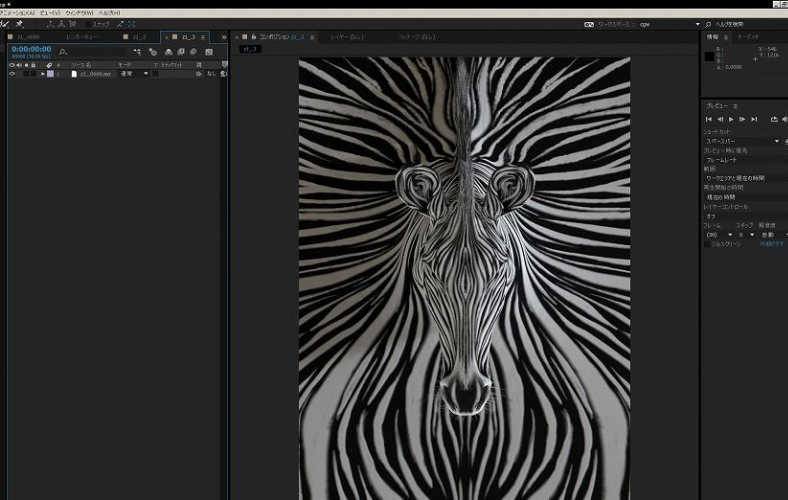Click the composition mini-flowchart icon

coord(137,52)
